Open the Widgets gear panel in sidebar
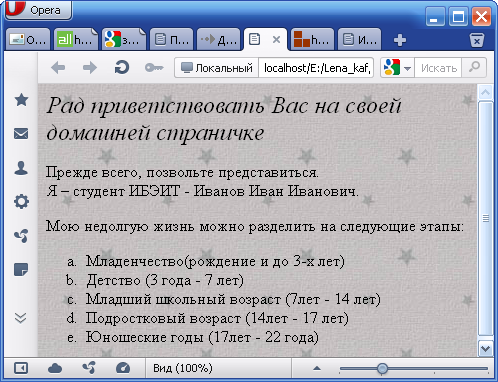The height and width of the screenshot is (382, 498). pos(21,202)
